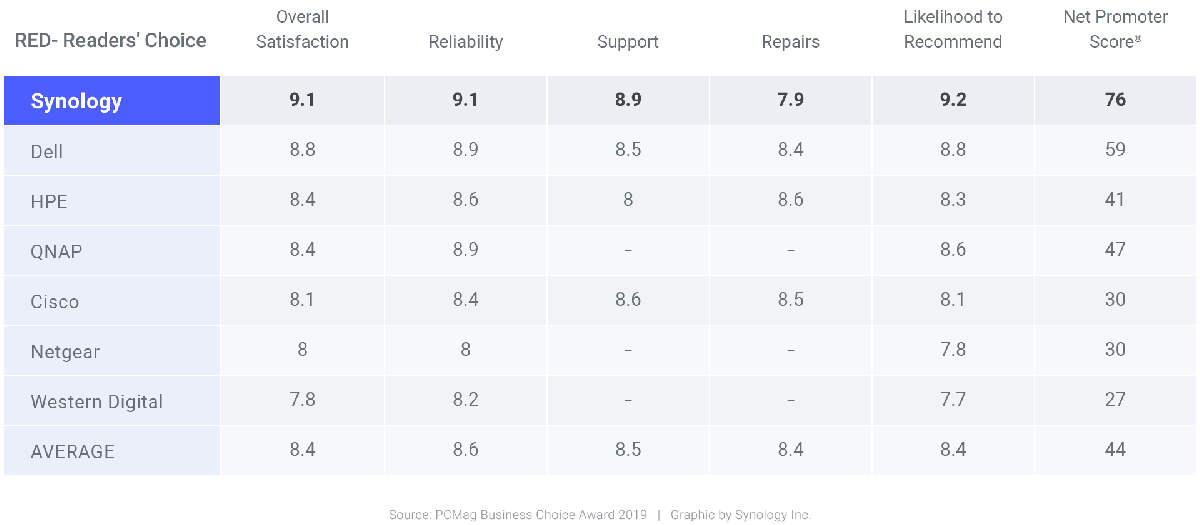Select the Net Promoter Score header
Image resolution: width=1200 pixels, height=525 pixels.
(x=1115, y=30)
